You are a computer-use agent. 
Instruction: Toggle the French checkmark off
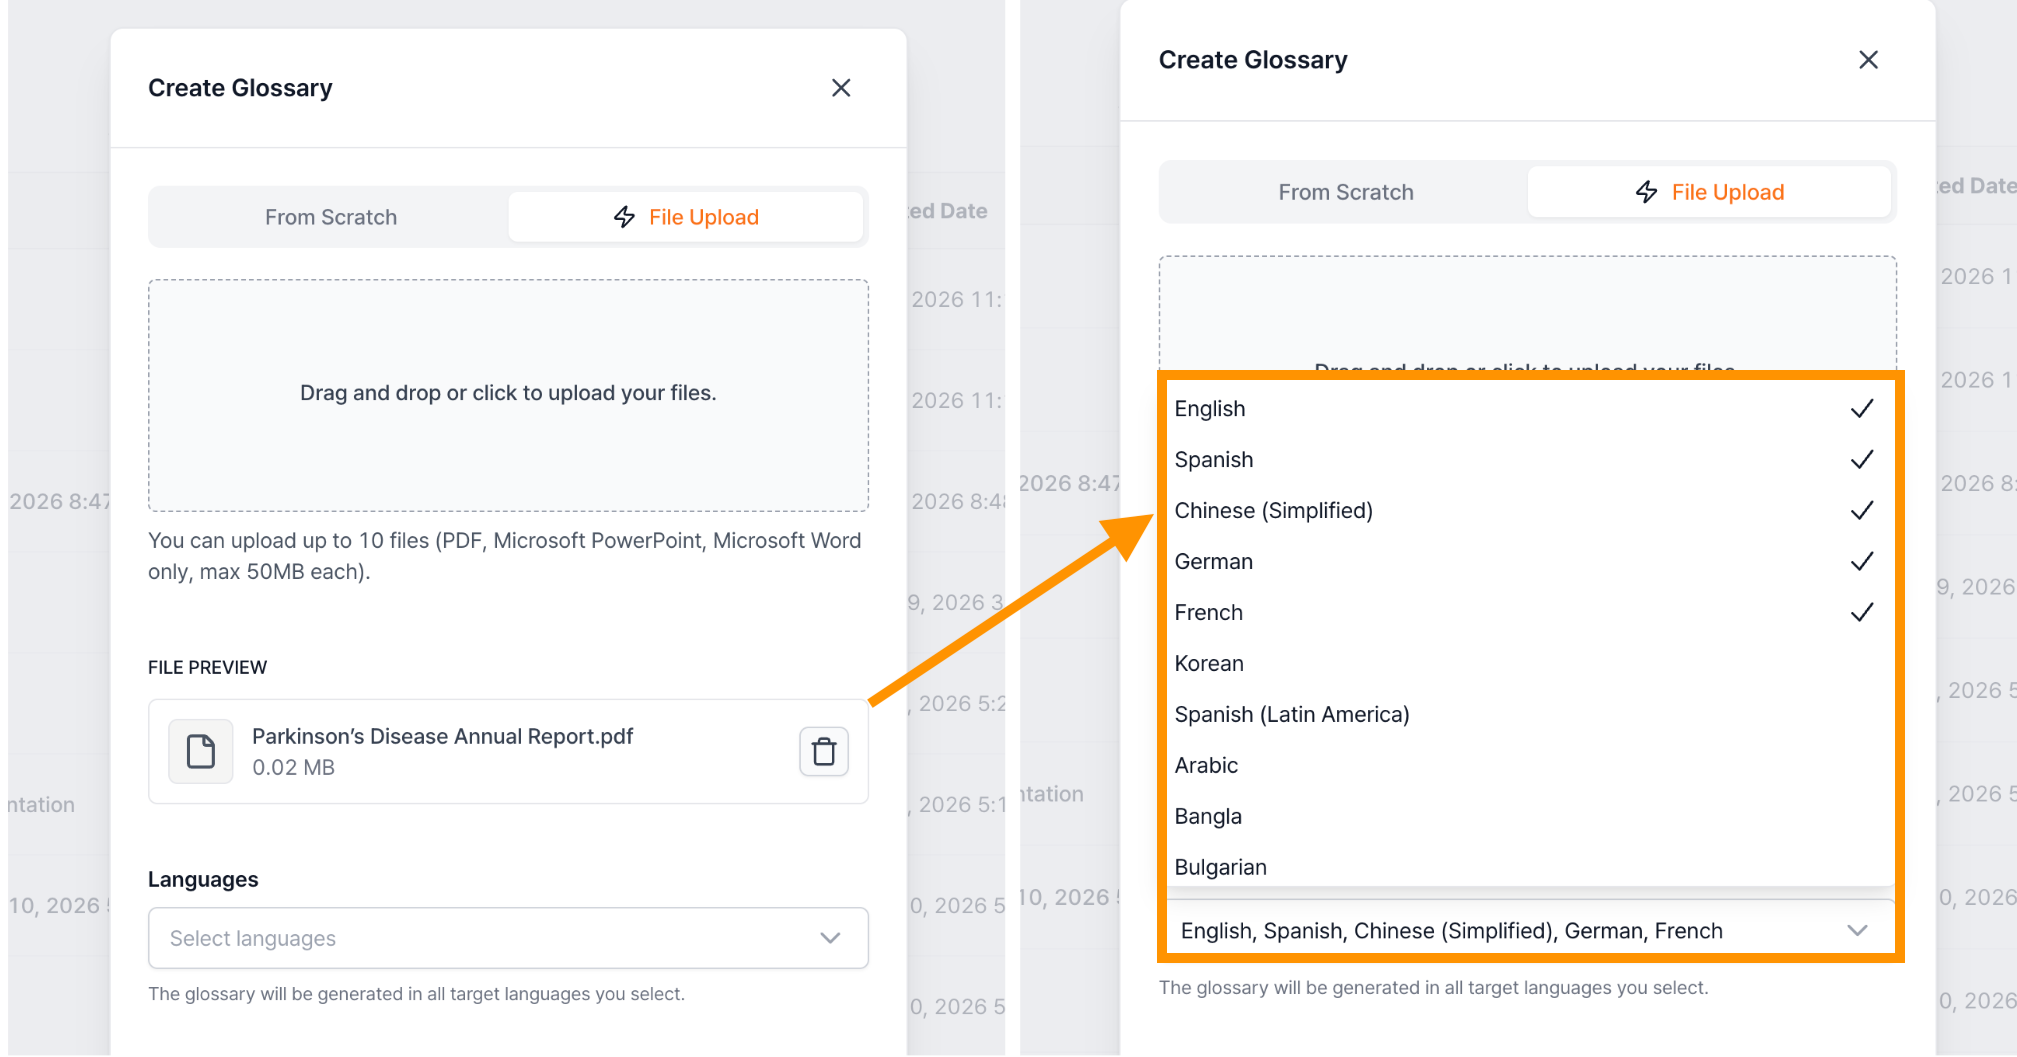[1861, 613]
